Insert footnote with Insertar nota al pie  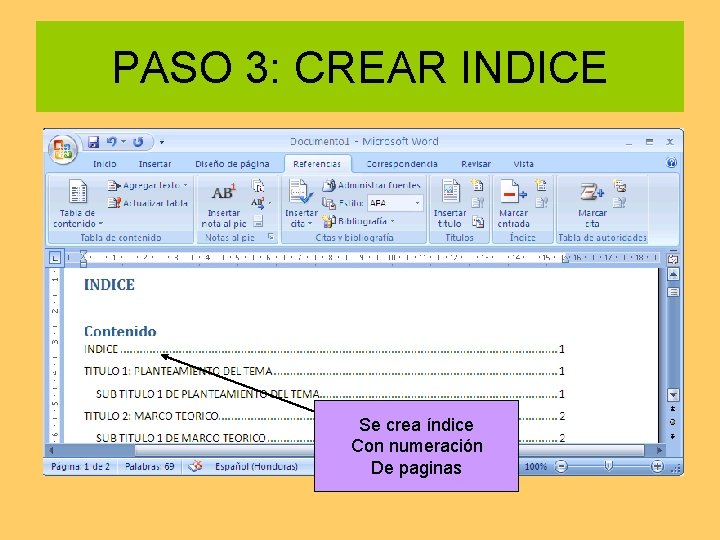(224, 206)
